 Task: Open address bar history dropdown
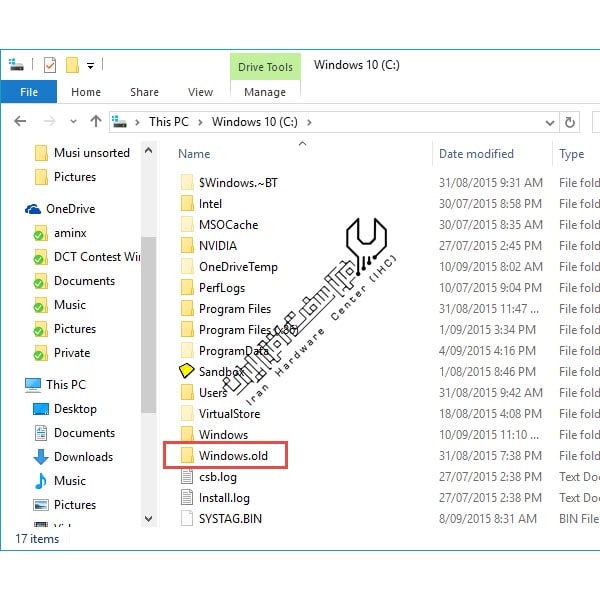(x=550, y=123)
